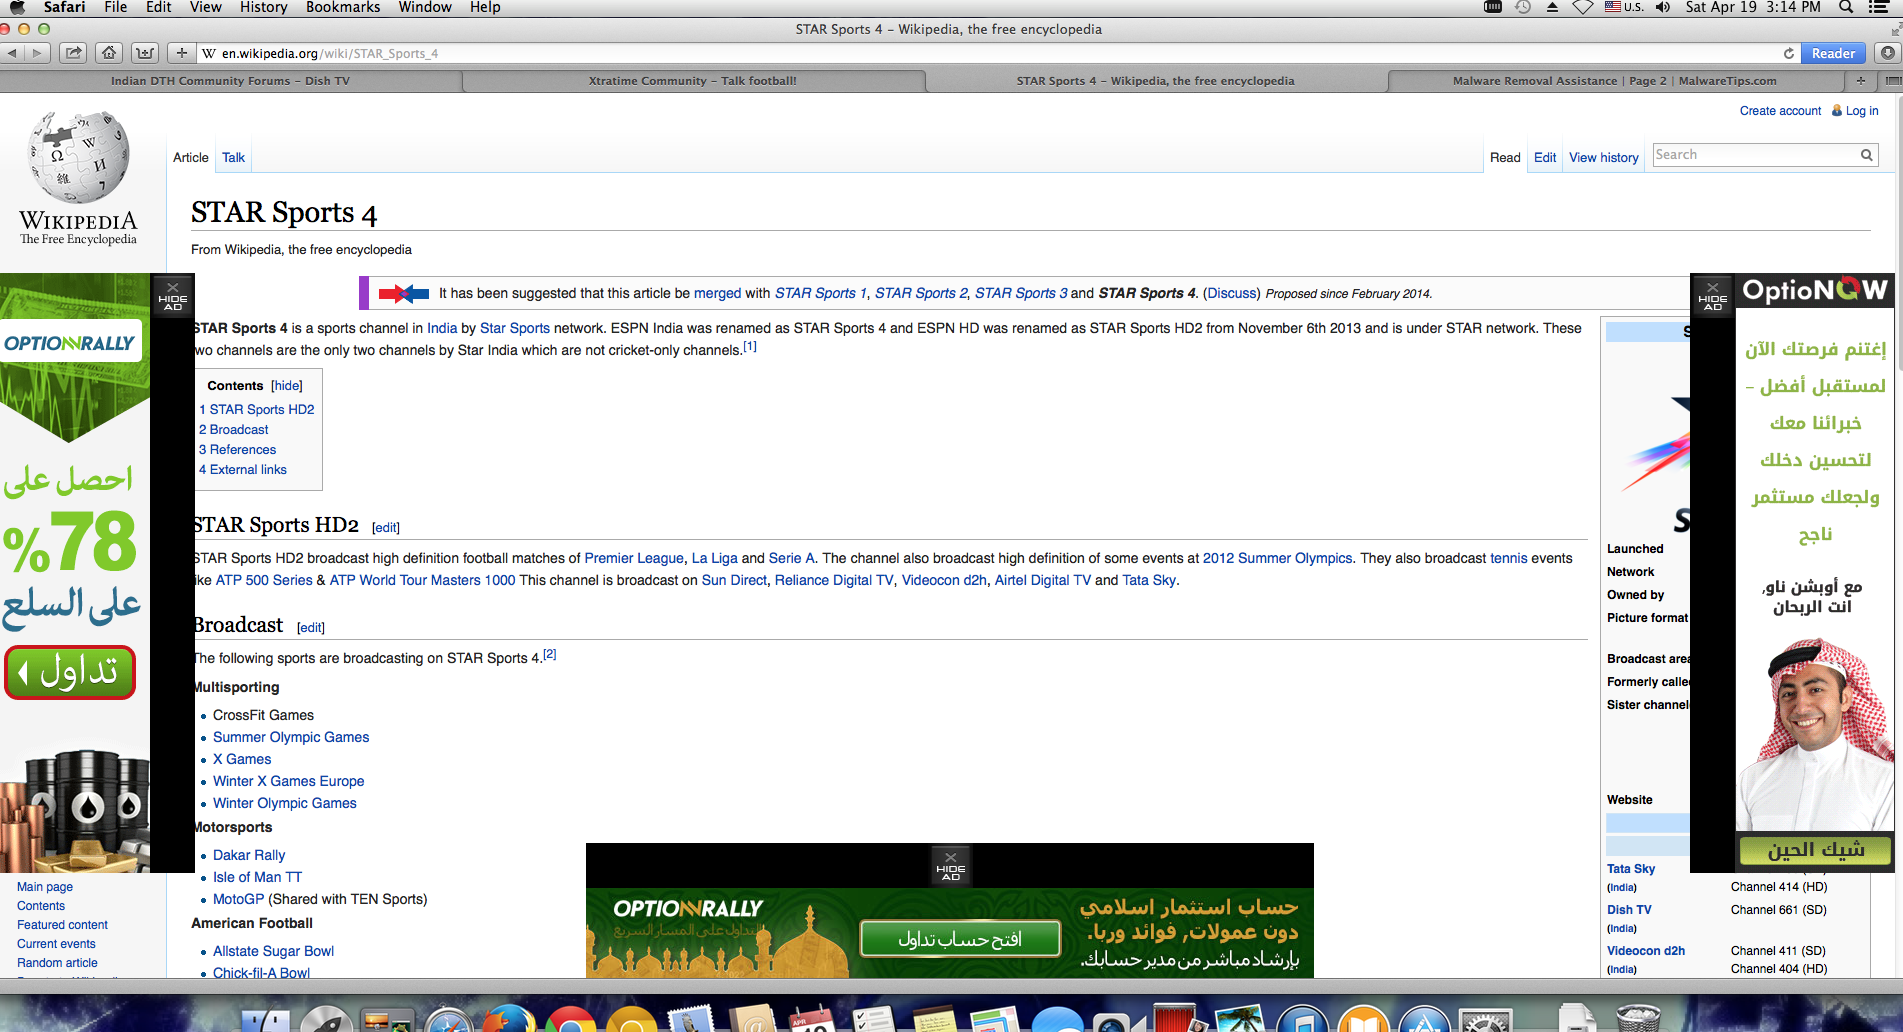Click the Log in link

pos(1861,111)
